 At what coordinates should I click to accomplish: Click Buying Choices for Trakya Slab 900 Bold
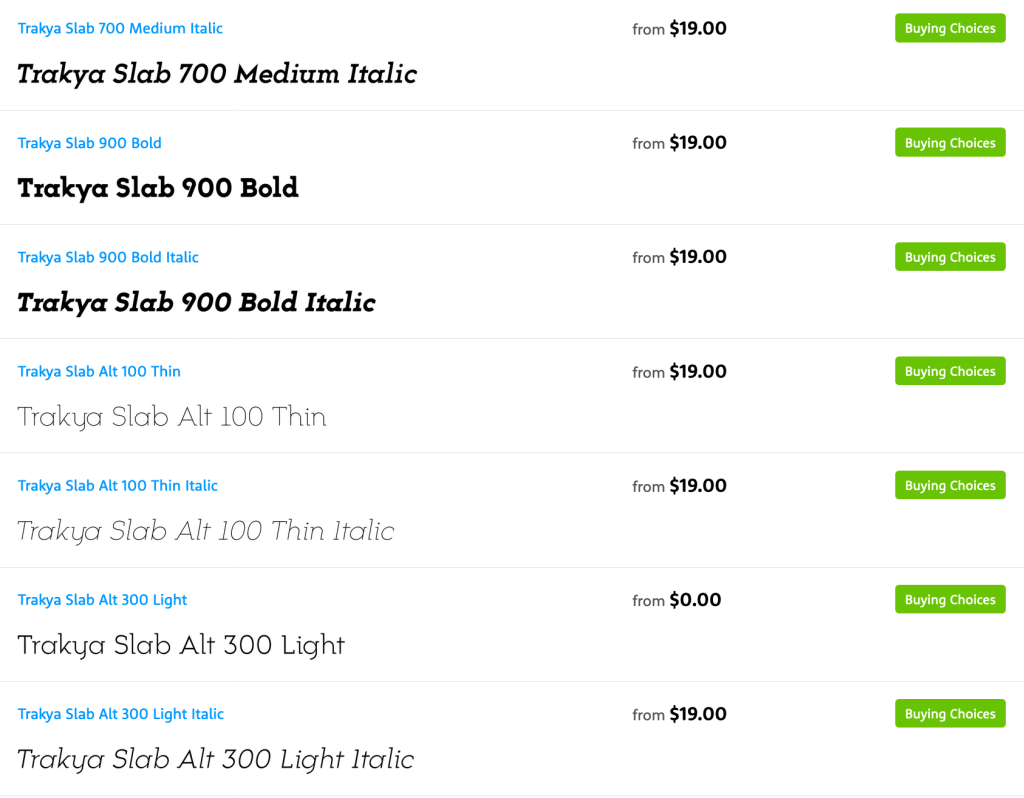949,143
